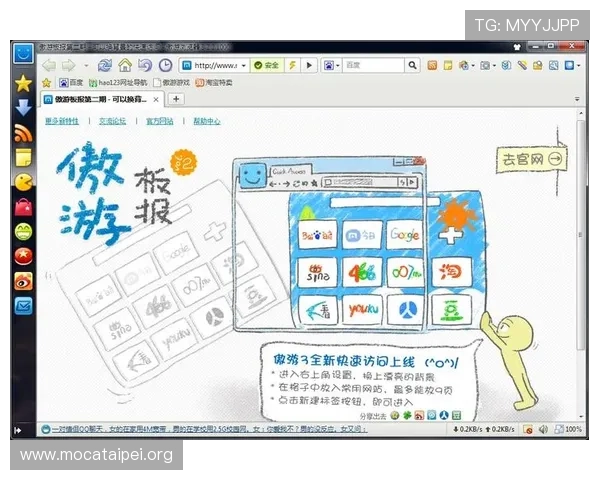
Task: Click the scrolling news headline in status bar
Action: click(209, 430)
